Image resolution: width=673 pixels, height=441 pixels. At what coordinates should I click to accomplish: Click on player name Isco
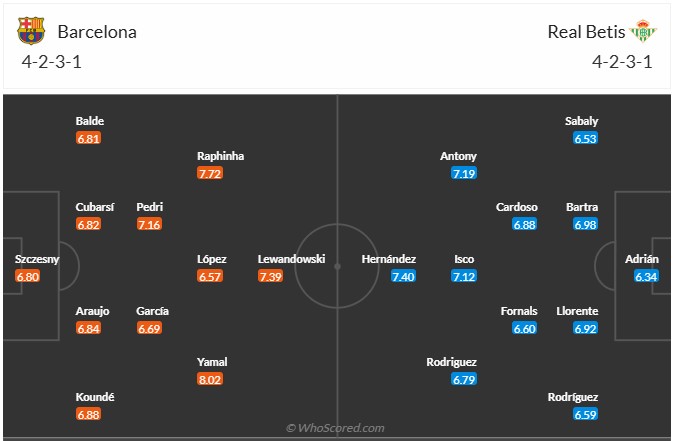coord(464,259)
